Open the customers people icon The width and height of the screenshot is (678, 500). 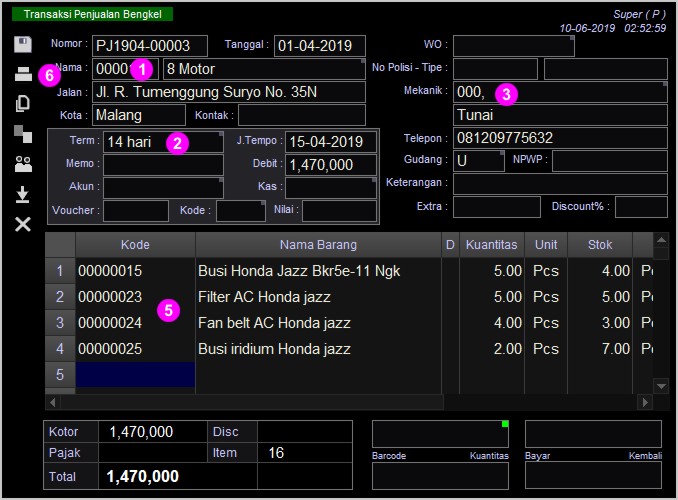tap(23, 164)
